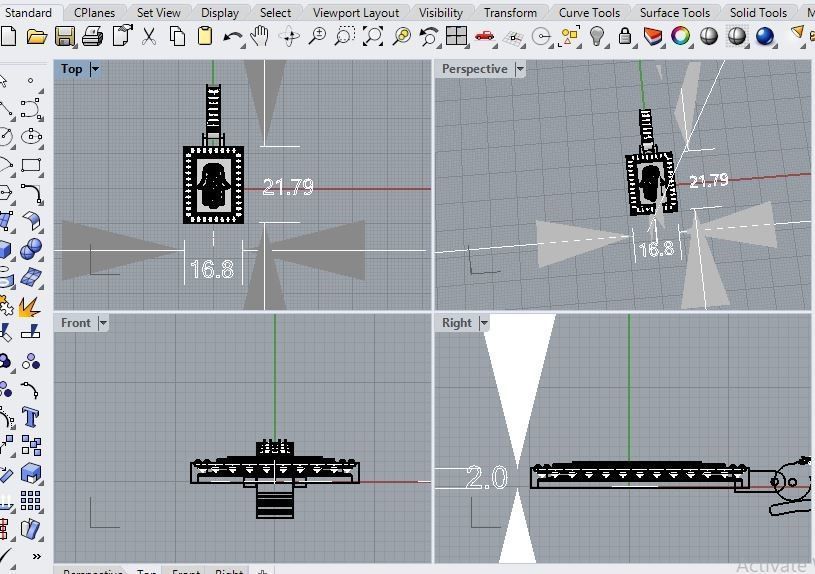Select the 16.8 dimension in Perspective viewport
This screenshot has width=815, height=574.
pyautogui.click(x=657, y=249)
